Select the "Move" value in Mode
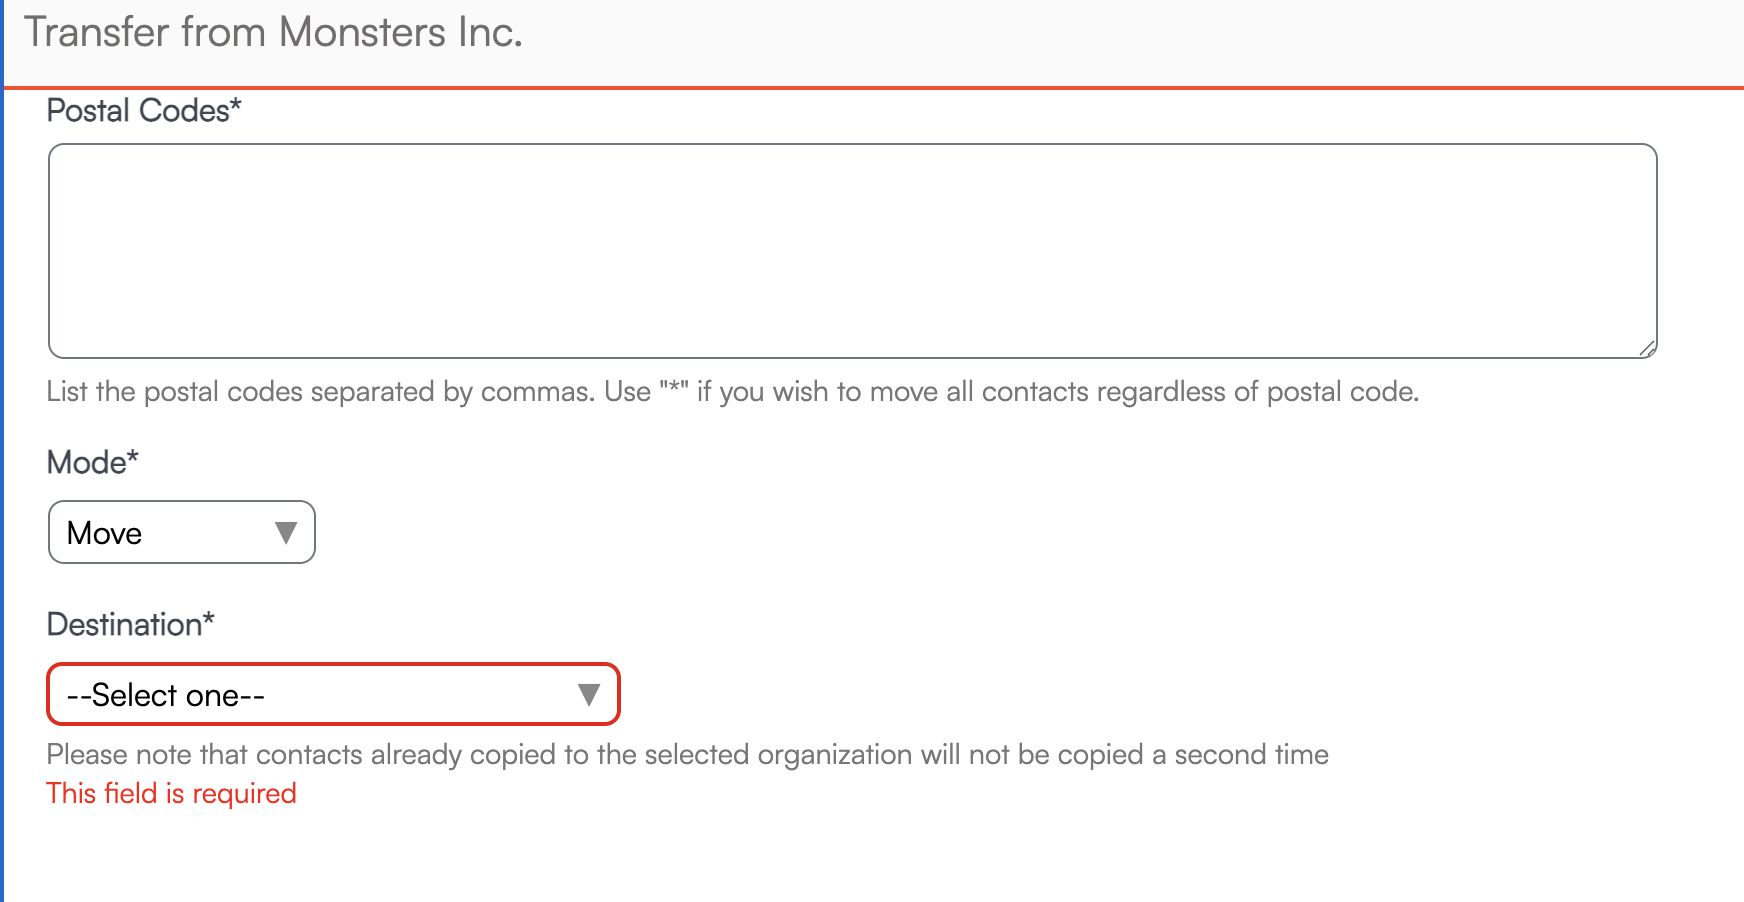 105,533
